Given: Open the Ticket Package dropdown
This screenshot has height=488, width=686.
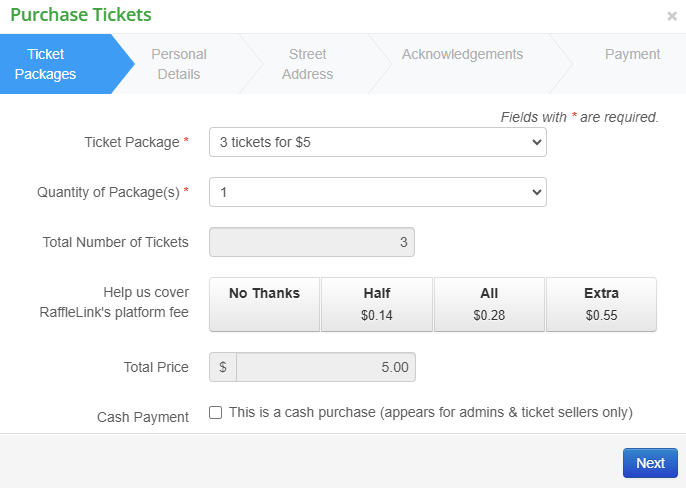Looking at the screenshot, I should (x=377, y=142).
